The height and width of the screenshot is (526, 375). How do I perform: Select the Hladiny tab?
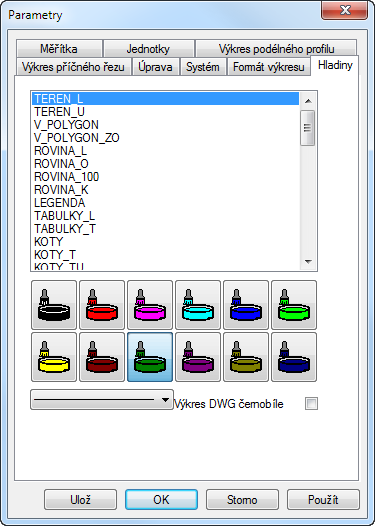tap(335, 65)
